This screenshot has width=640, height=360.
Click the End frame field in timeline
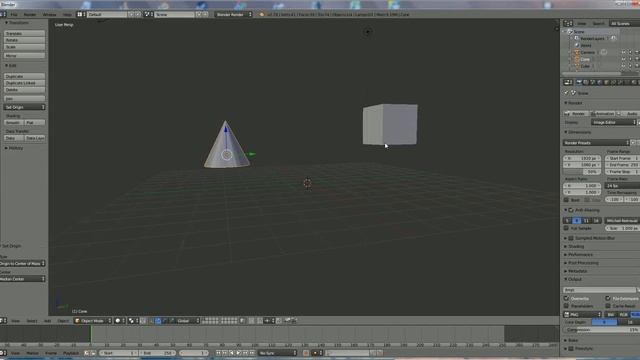click(x=157, y=353)
